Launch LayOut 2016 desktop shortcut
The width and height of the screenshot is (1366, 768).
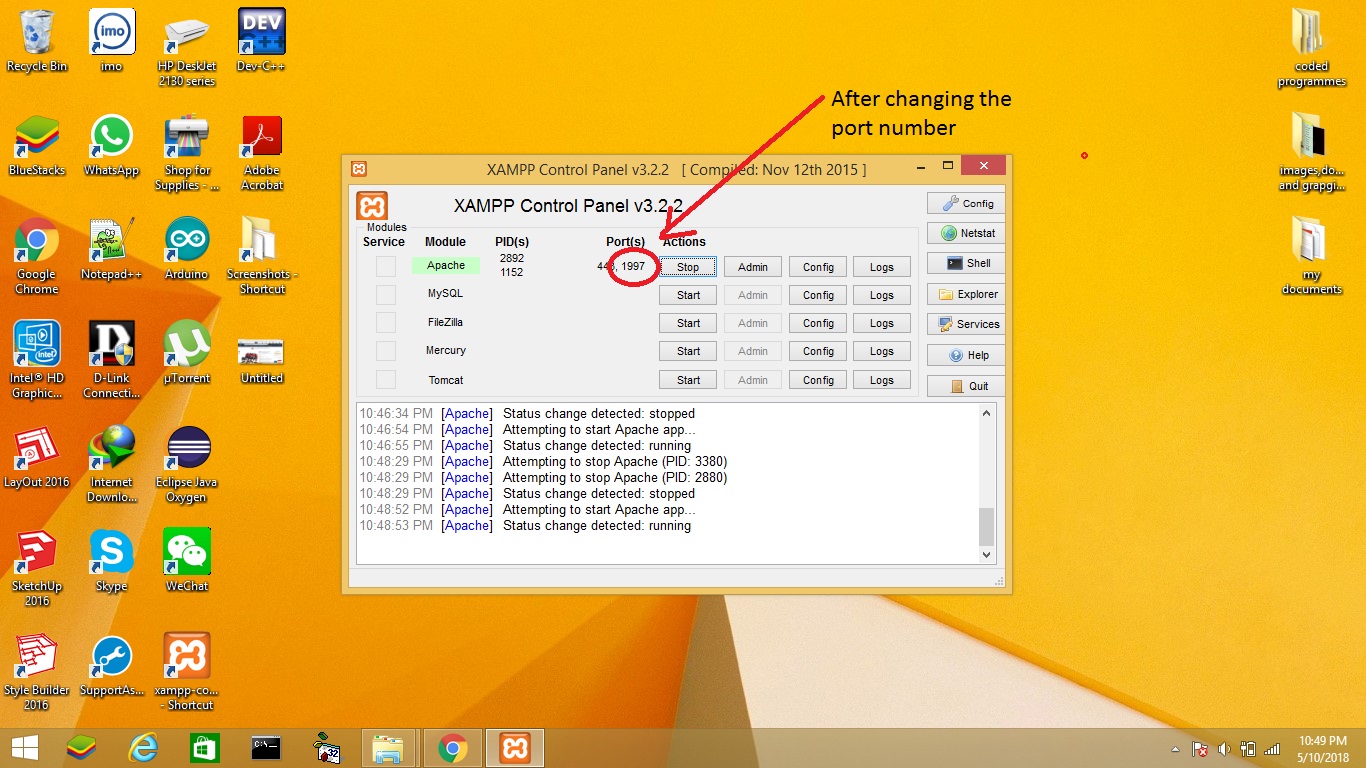click(x=37, y=456)
